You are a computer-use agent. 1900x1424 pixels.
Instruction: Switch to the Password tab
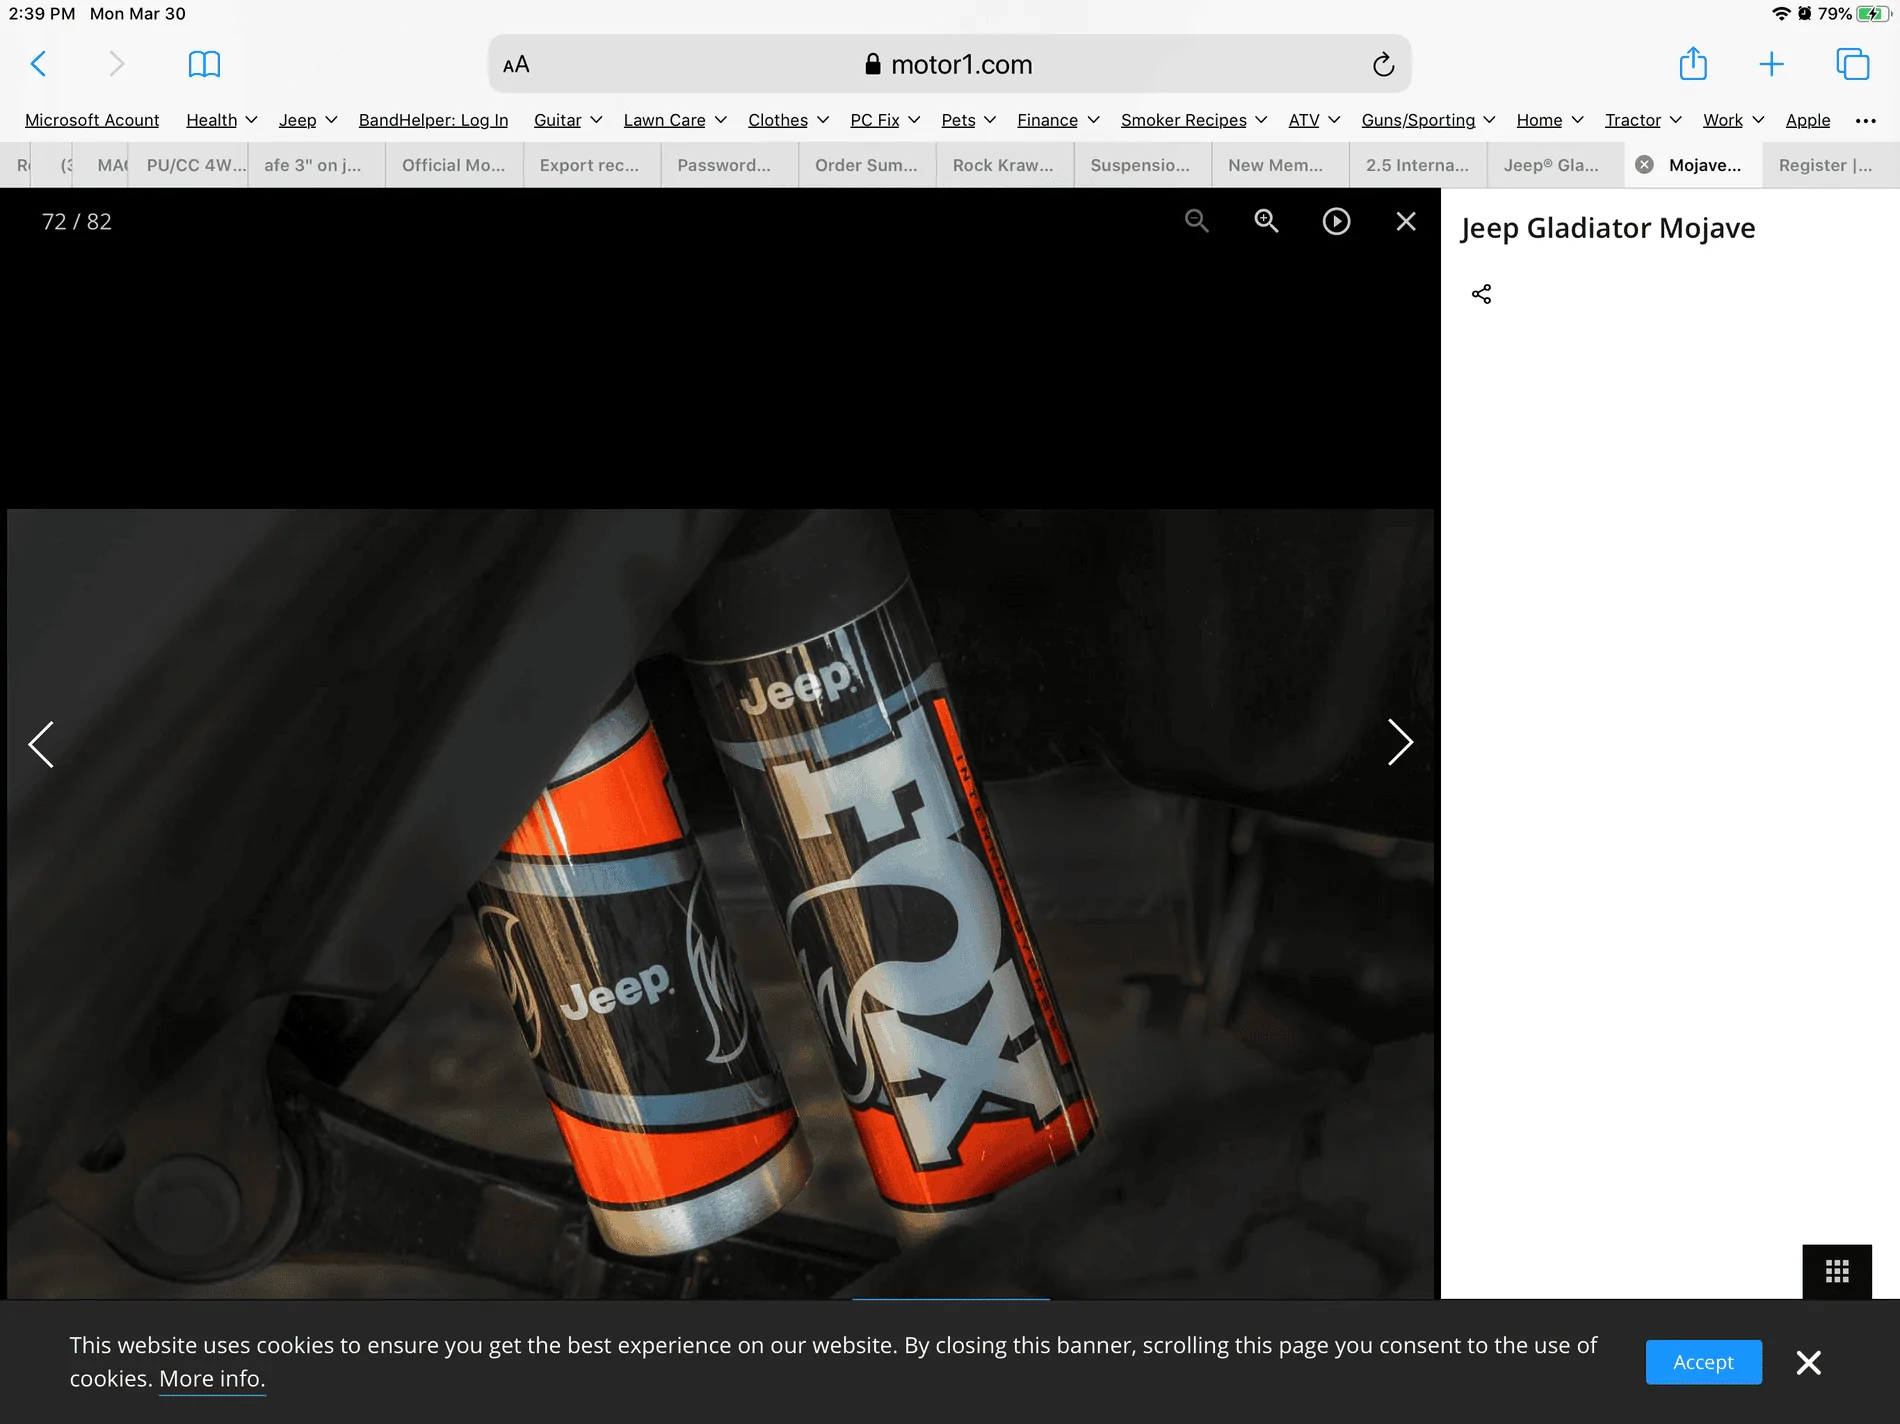pyautogui.click(x=730, y=165)
